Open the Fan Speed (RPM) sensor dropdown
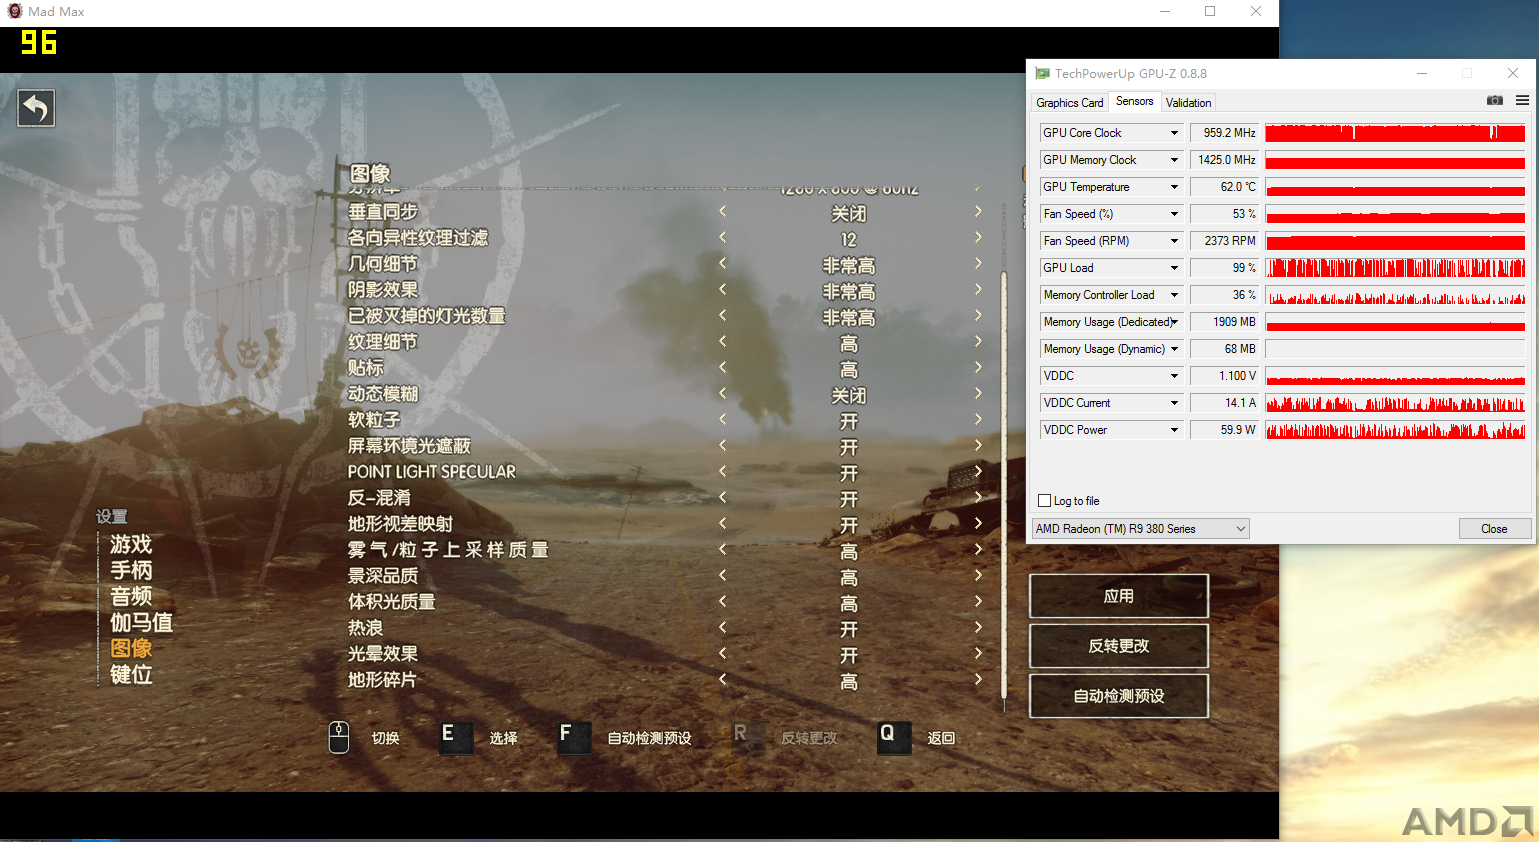This screenshot has height=842, width=1539. click(x=1174, y=241)
